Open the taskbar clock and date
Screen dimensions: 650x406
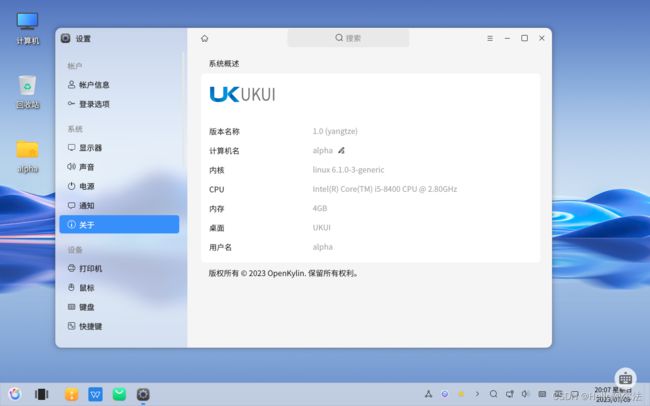click(613, 394)
